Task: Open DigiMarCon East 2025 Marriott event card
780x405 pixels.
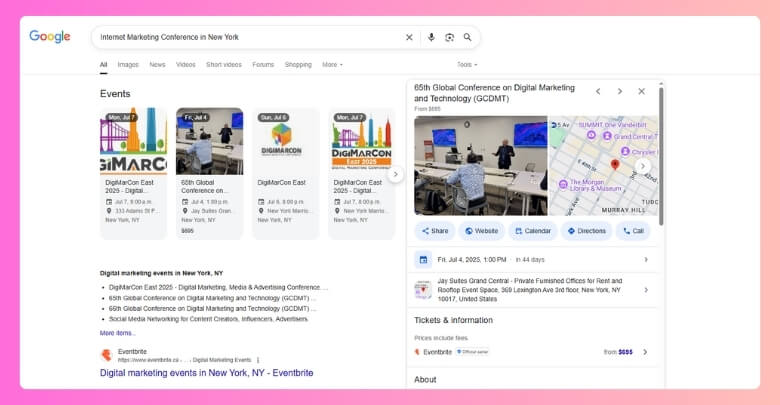Action: pos(362,174)
